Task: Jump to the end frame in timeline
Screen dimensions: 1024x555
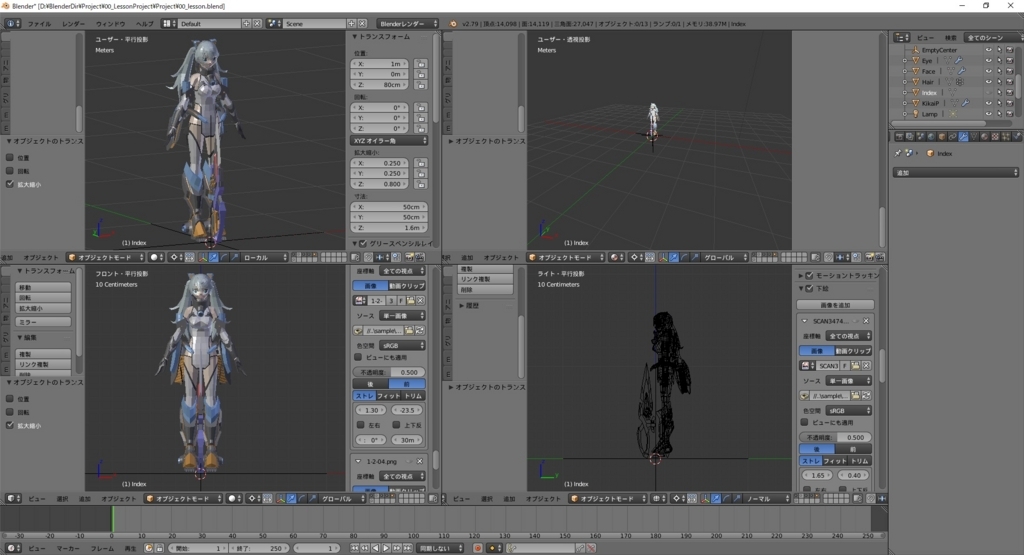Action: tap(408, 548)
